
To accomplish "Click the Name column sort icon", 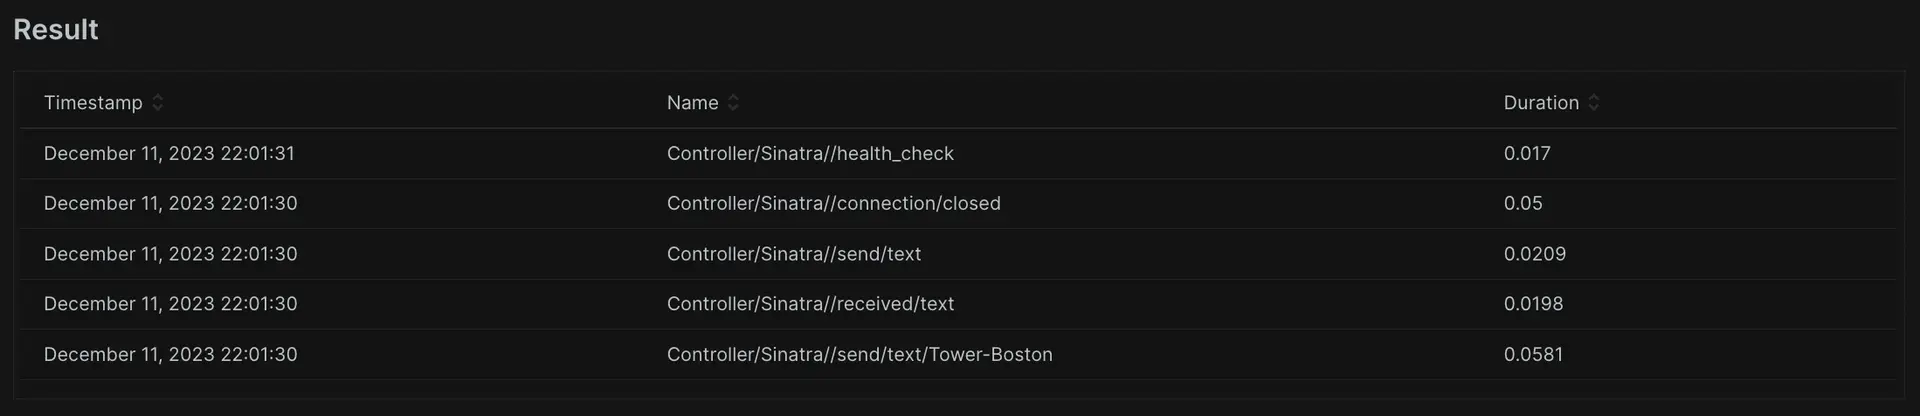I will pyautogui.click(x=733, y=103).
